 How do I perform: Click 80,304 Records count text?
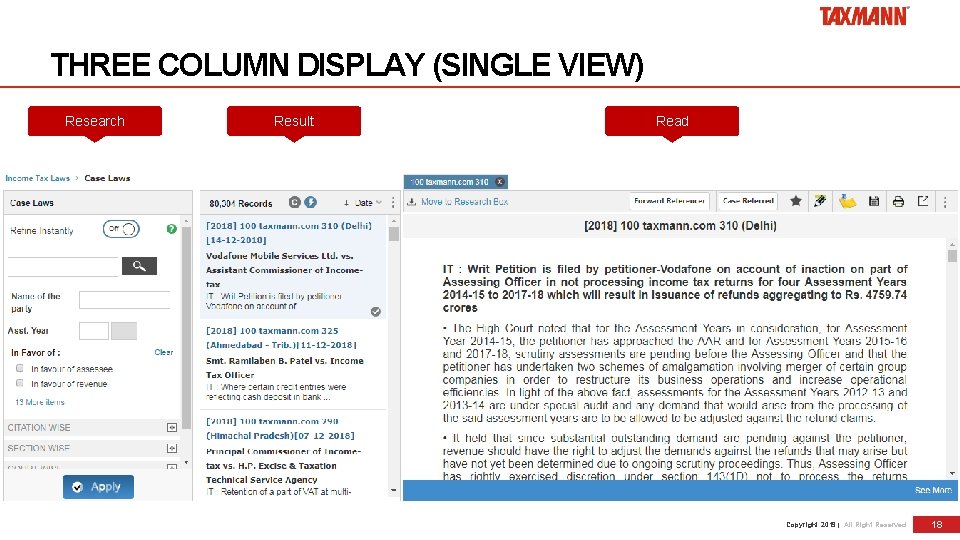[241, 203]
